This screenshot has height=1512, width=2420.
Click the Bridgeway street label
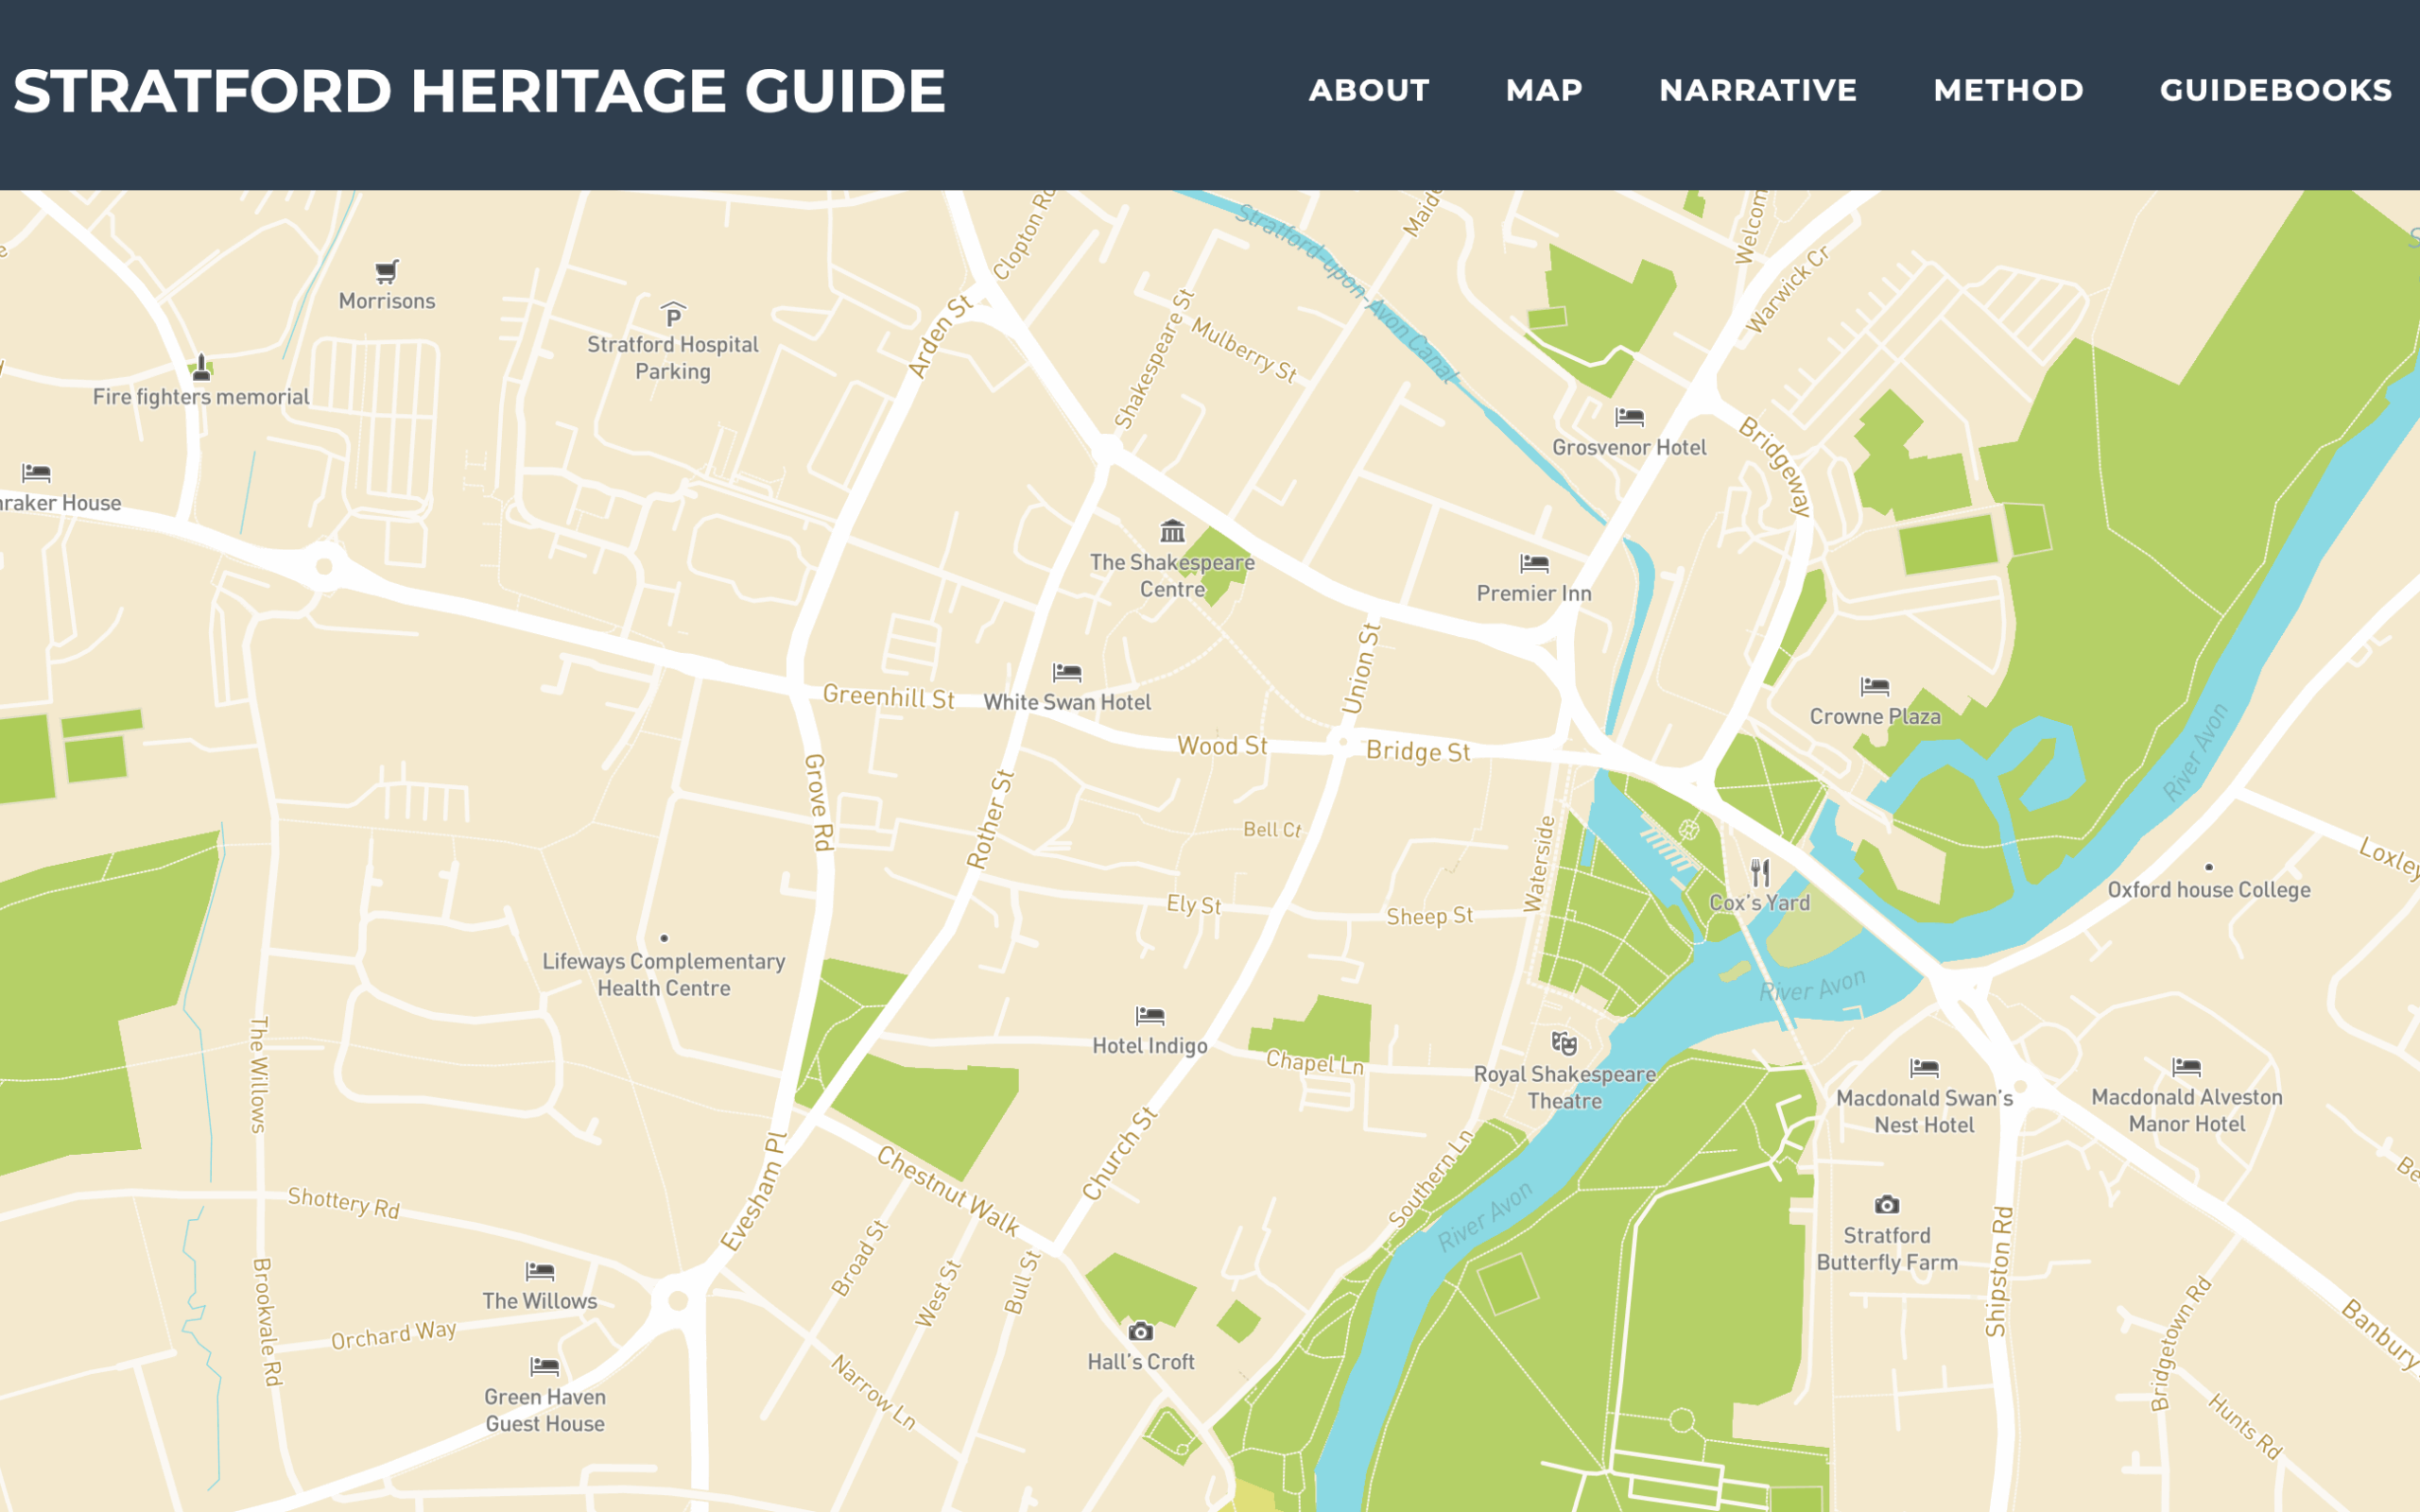point(1776,467)
